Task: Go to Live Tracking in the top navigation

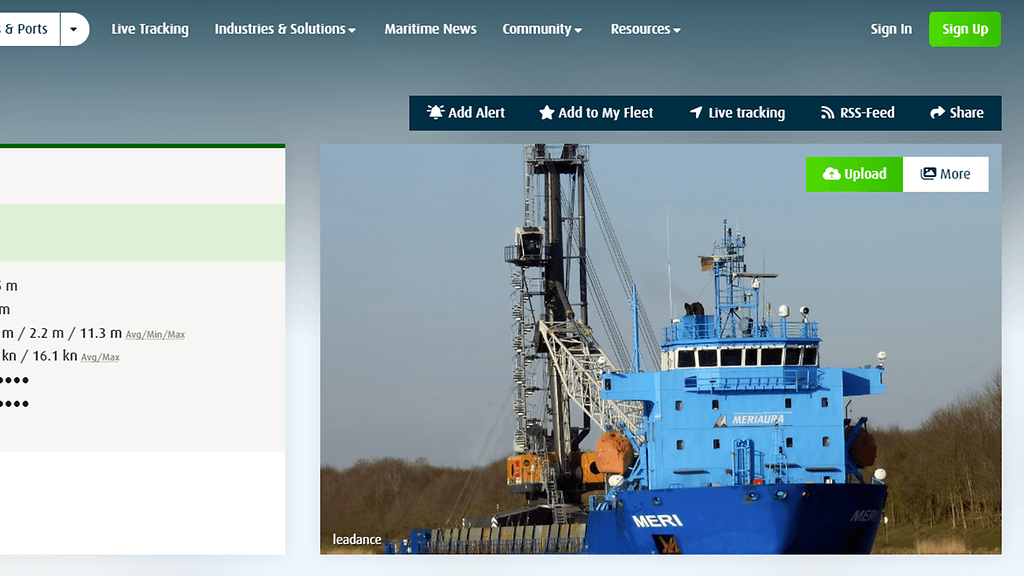Action: [150, 29]
